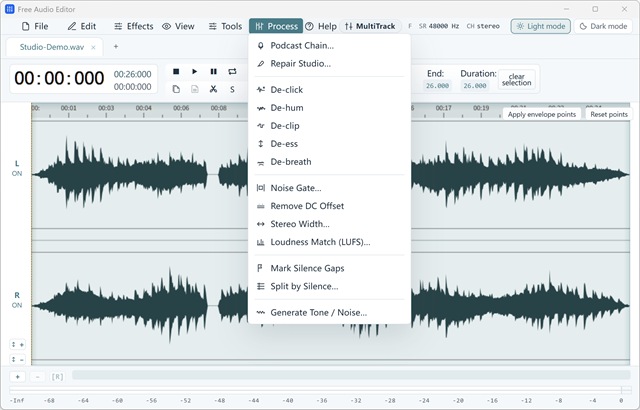Decrease vertical zoom with arrows minus button

18,359
